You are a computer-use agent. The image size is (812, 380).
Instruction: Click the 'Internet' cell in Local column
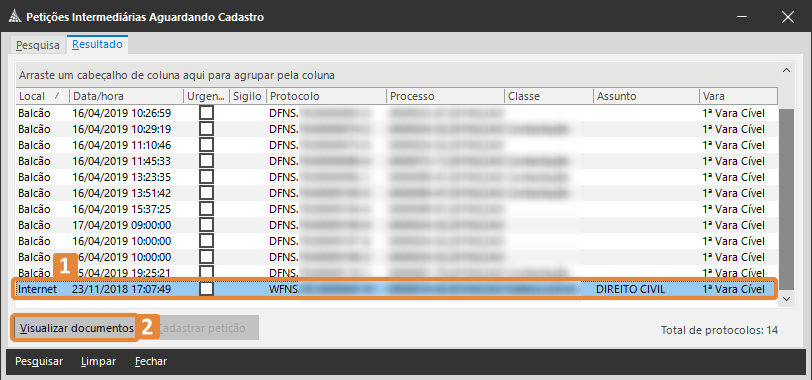[x=37, y=289]
